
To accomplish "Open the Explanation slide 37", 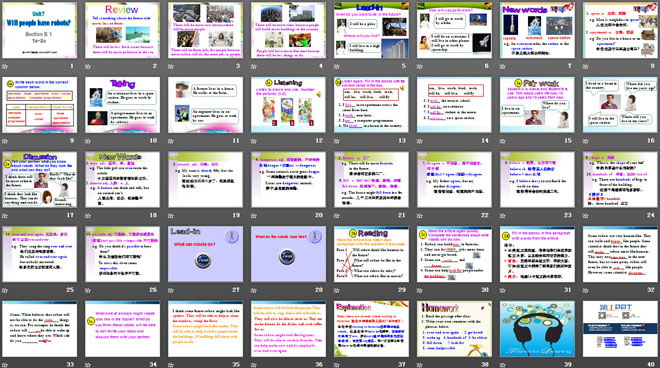I will 371,329.
